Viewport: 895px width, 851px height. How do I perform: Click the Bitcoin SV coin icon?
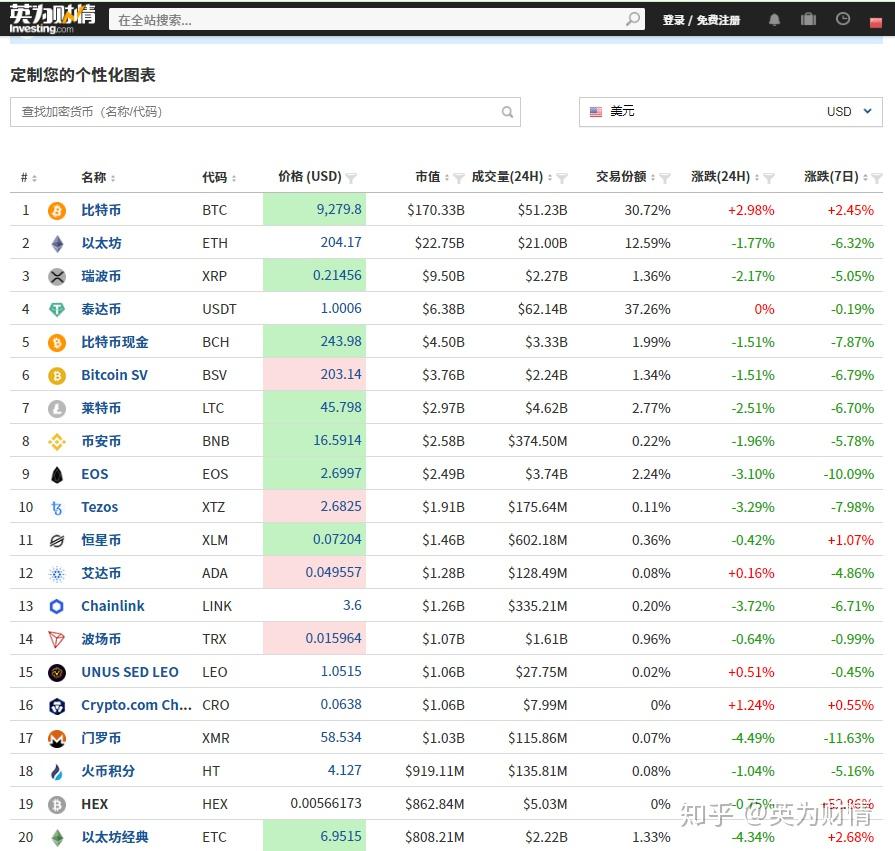57,376
